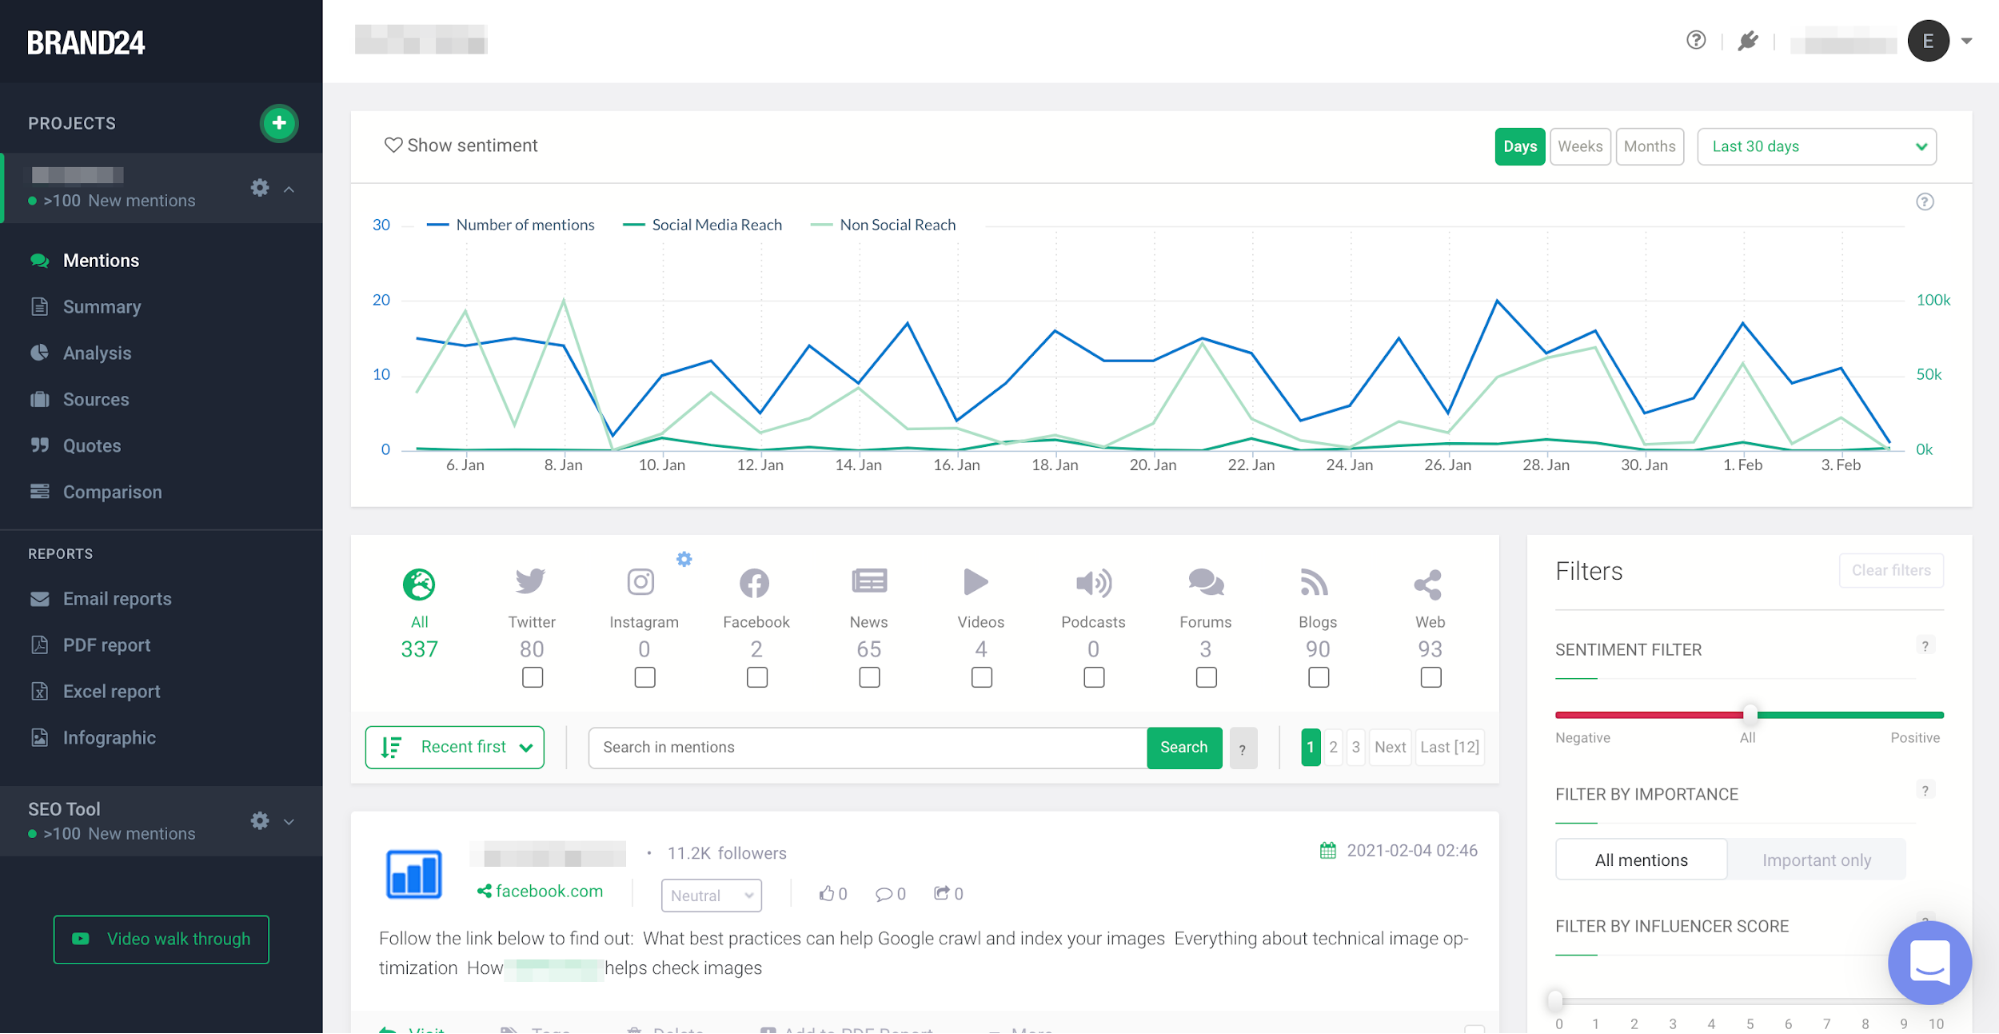
Task: Click the Video walk through button
Action: pos(161,939)
